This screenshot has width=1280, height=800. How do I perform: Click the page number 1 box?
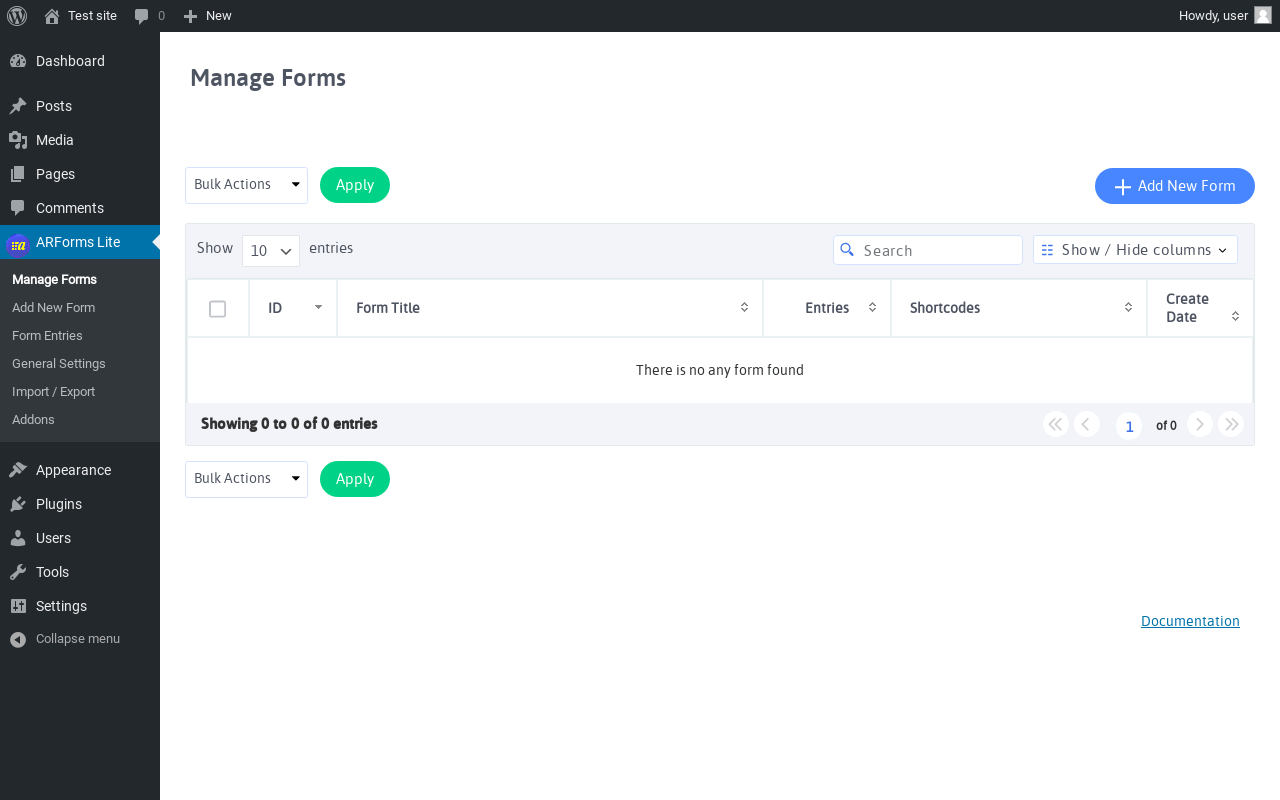click(x=1129, y=426)
